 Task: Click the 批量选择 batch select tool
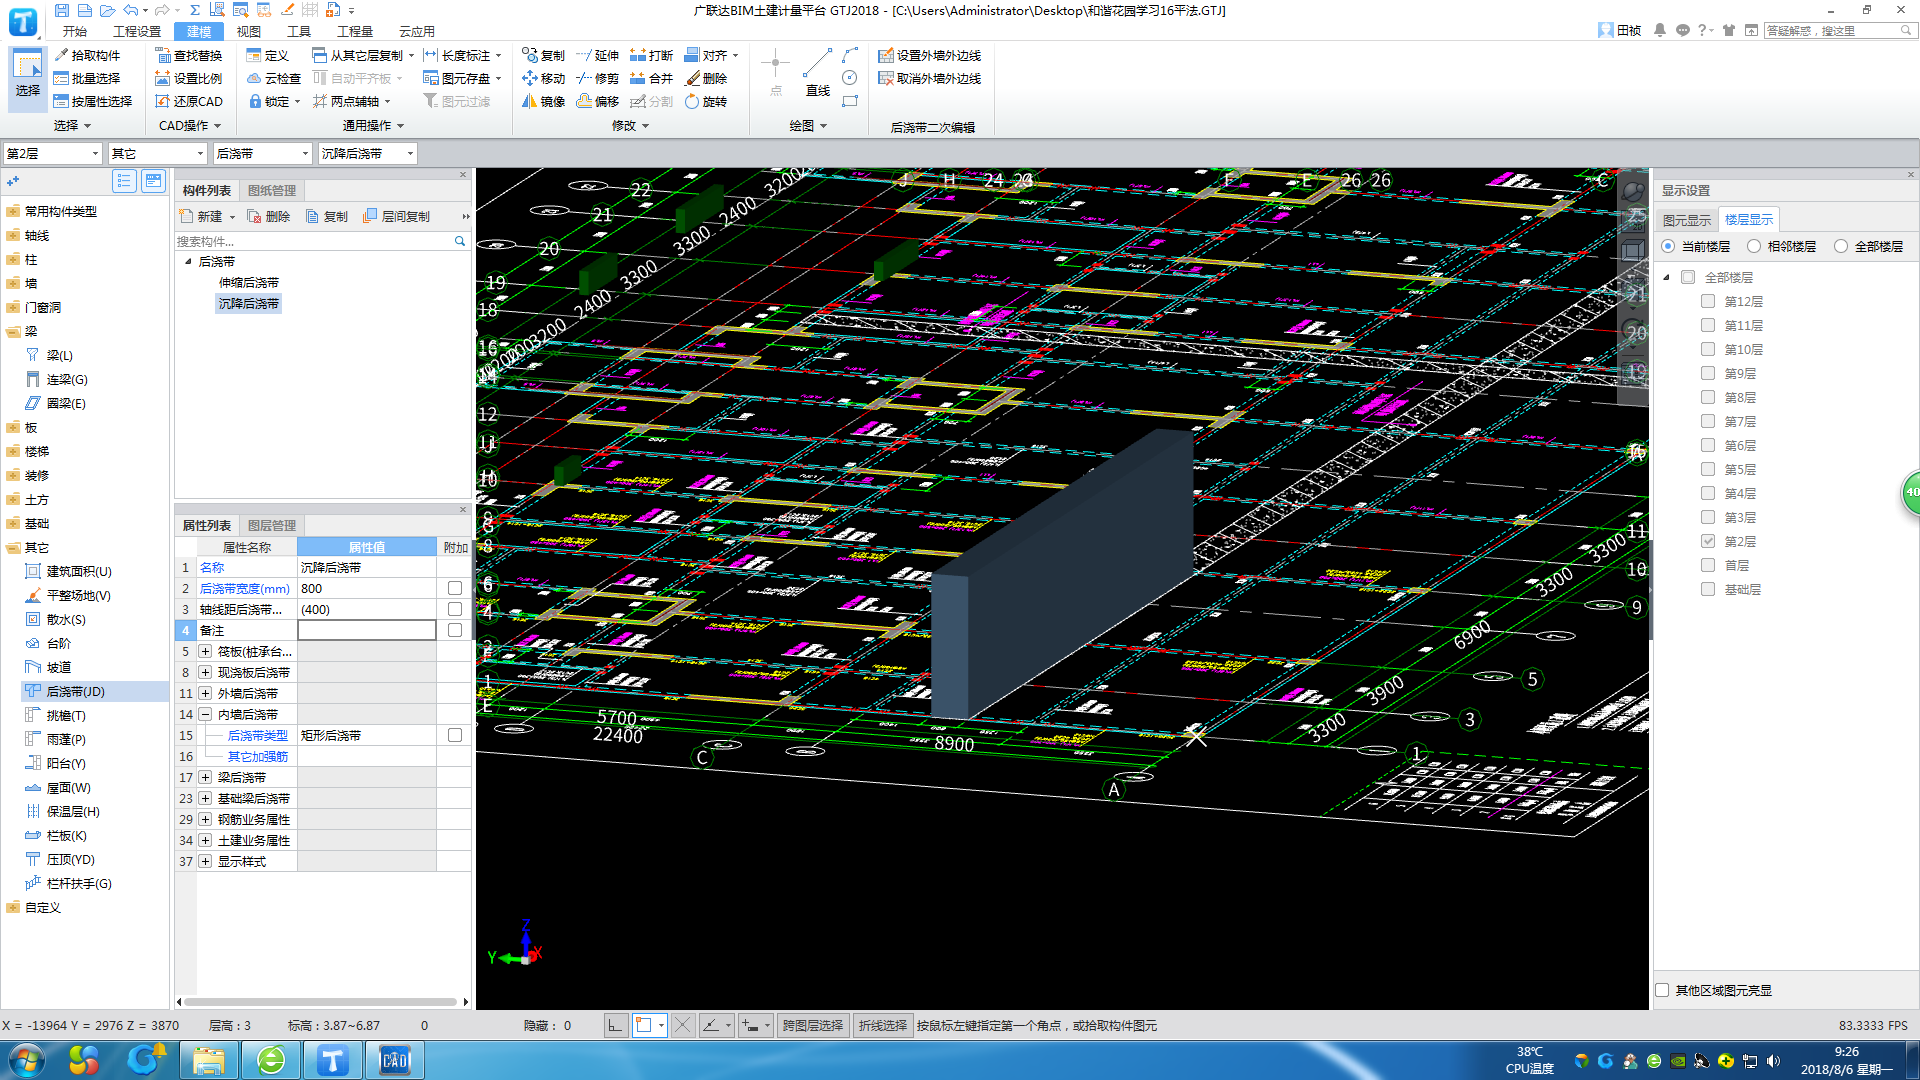pyautogui.click(x=87, y=78)
